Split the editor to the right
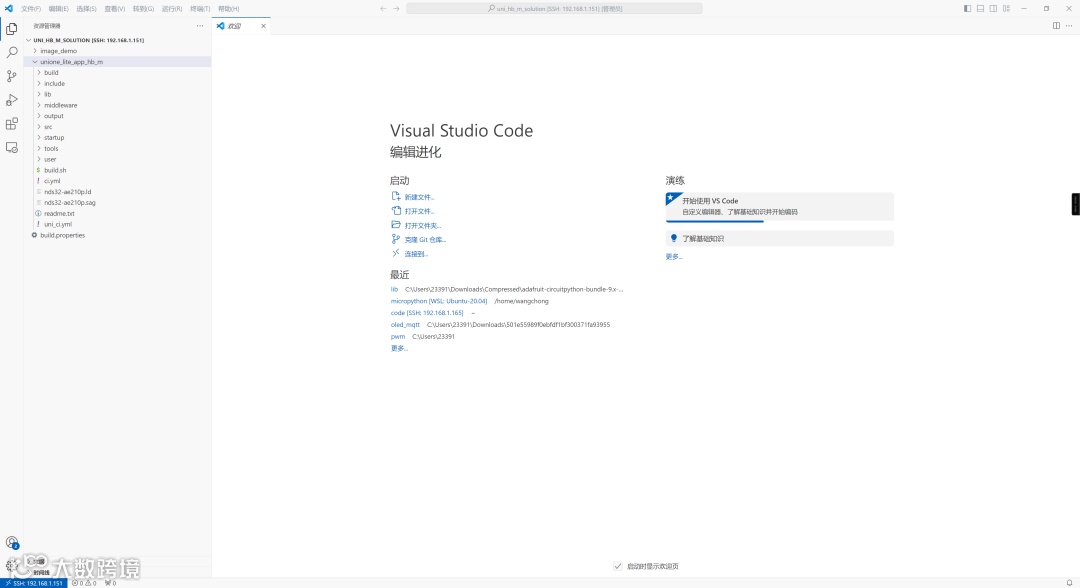The image size is (1080, 588). click(x=1056, y=25)
